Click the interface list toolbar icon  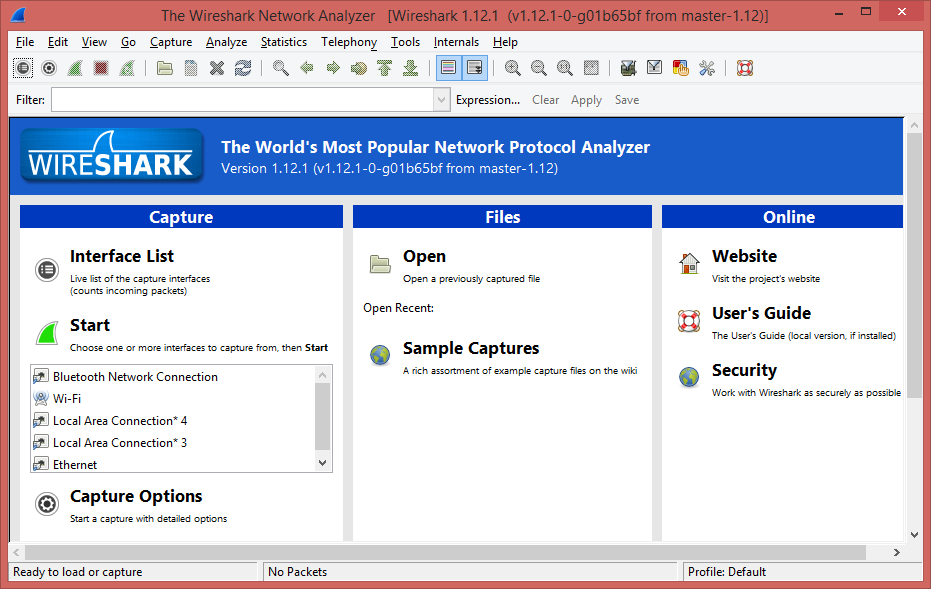pos(23,68)
